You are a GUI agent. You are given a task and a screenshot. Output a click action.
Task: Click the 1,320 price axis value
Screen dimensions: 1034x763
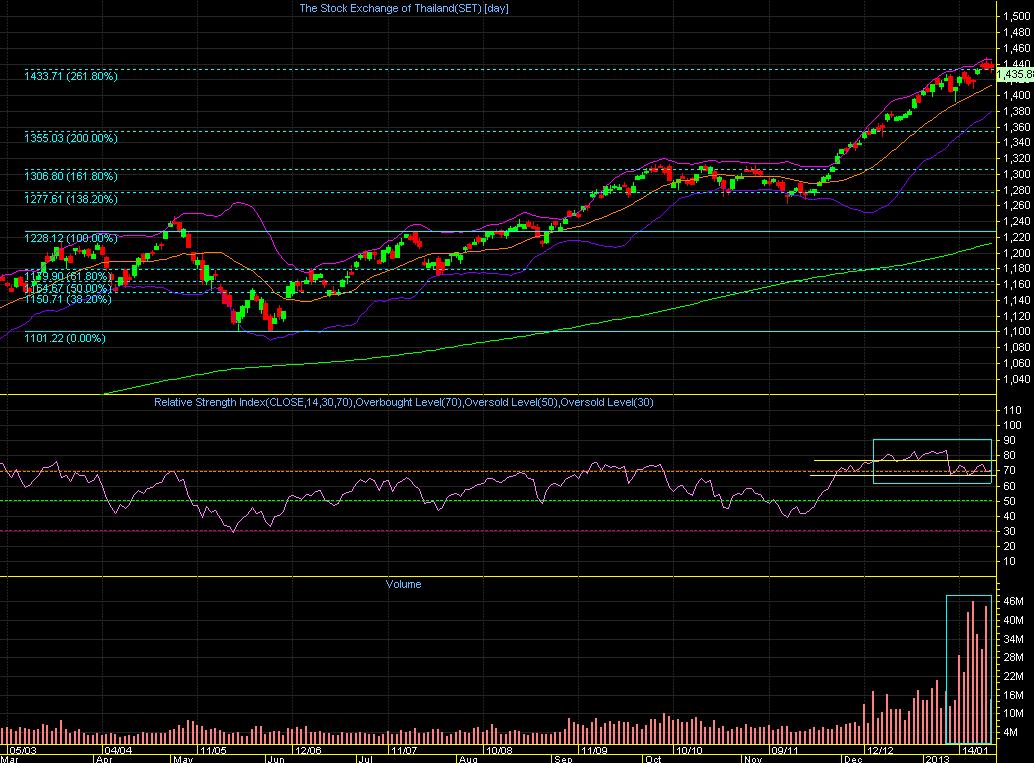pos(1016,158)
